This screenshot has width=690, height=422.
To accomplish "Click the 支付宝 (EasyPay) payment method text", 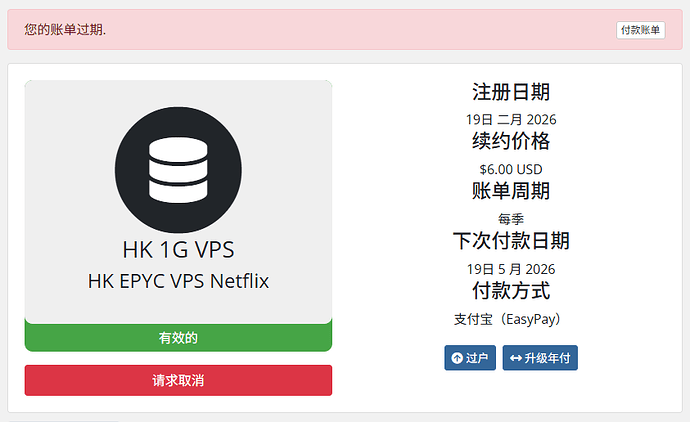I will [507, 319].
